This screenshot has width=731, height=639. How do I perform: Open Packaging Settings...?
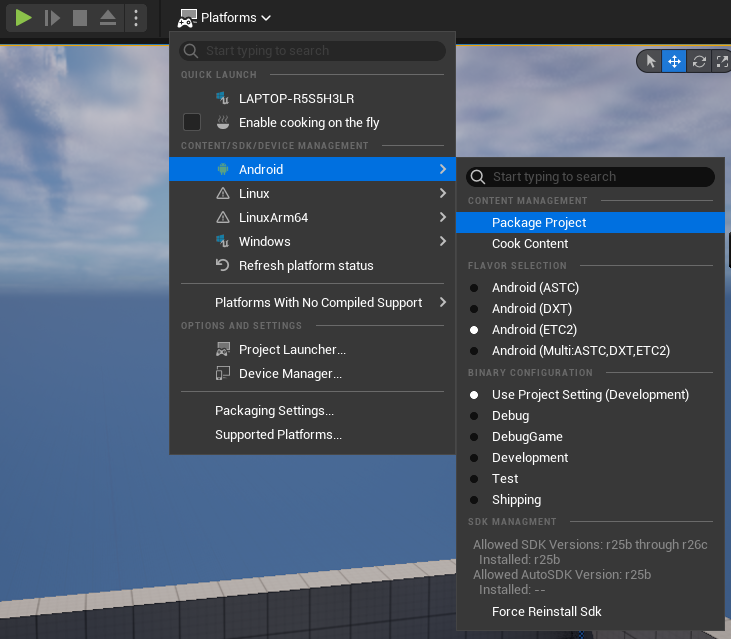312,411
